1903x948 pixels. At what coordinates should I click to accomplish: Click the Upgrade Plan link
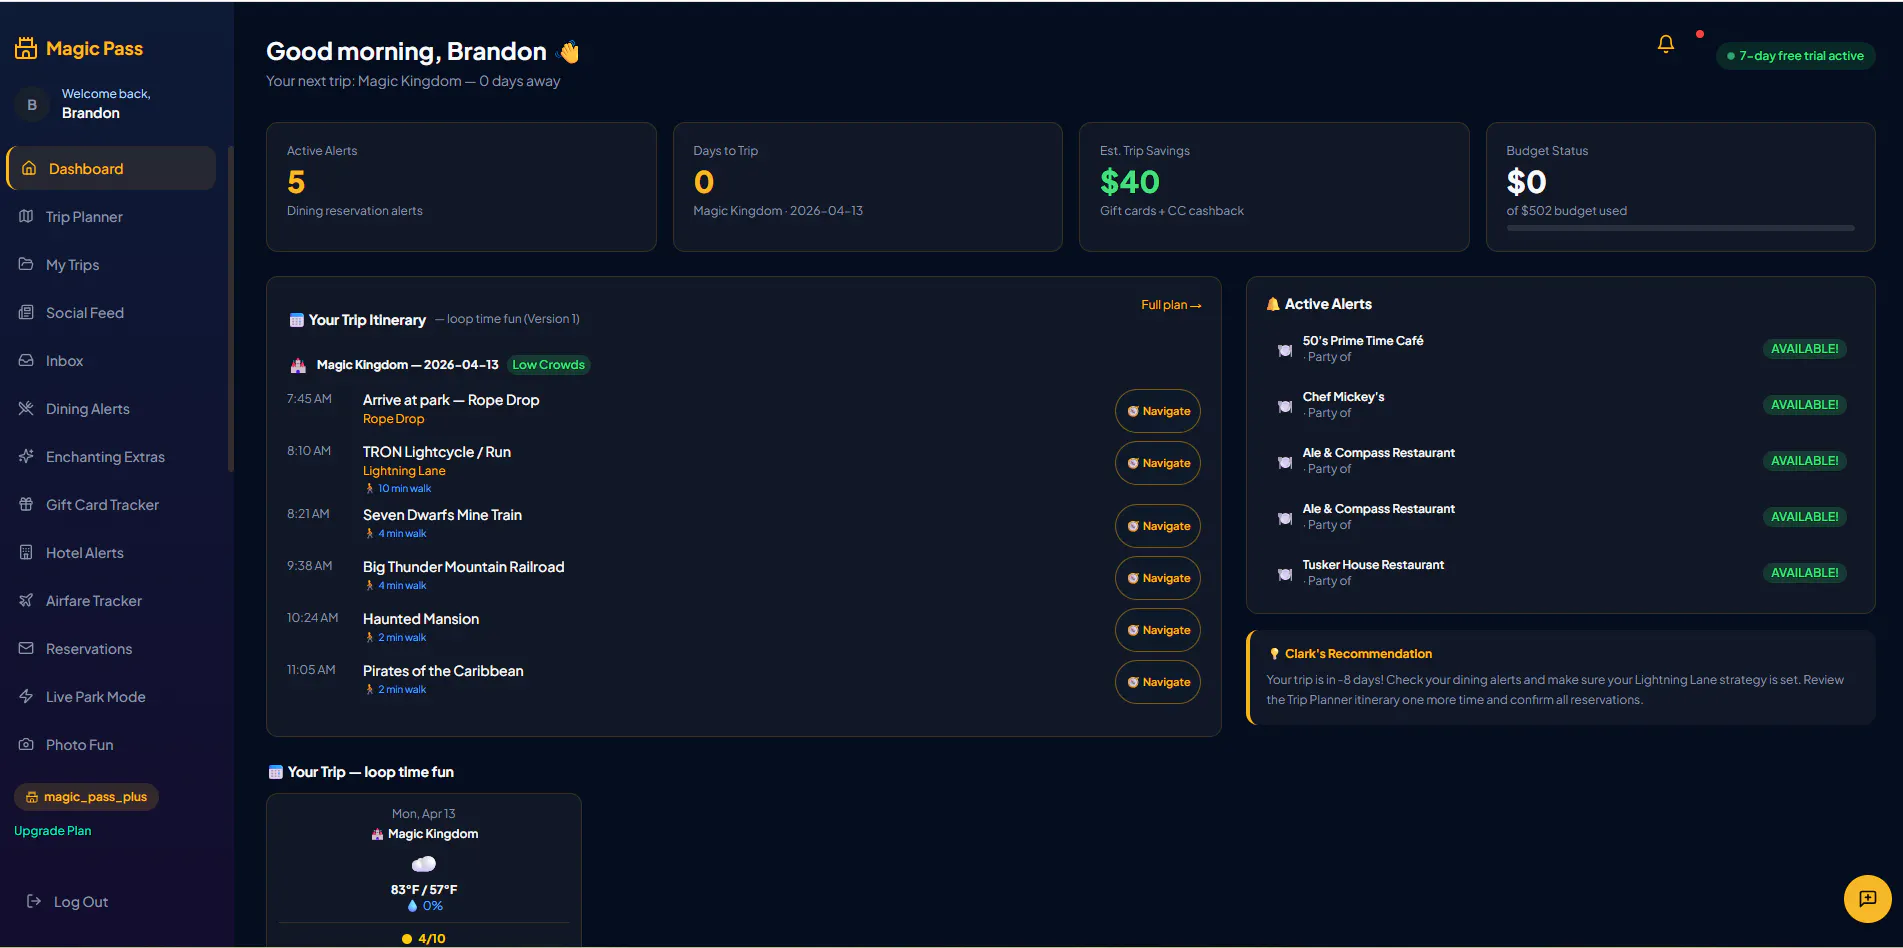53,831
